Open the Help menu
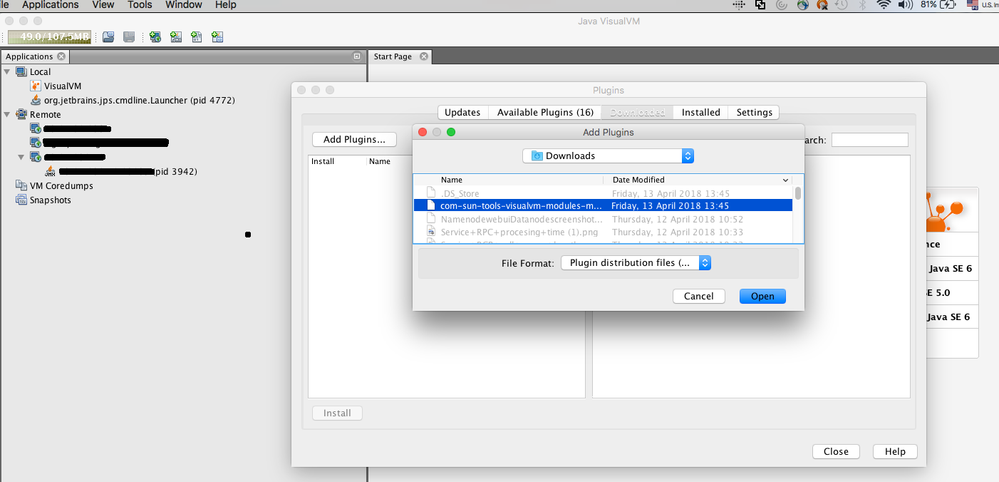 (x=226, y=5)
